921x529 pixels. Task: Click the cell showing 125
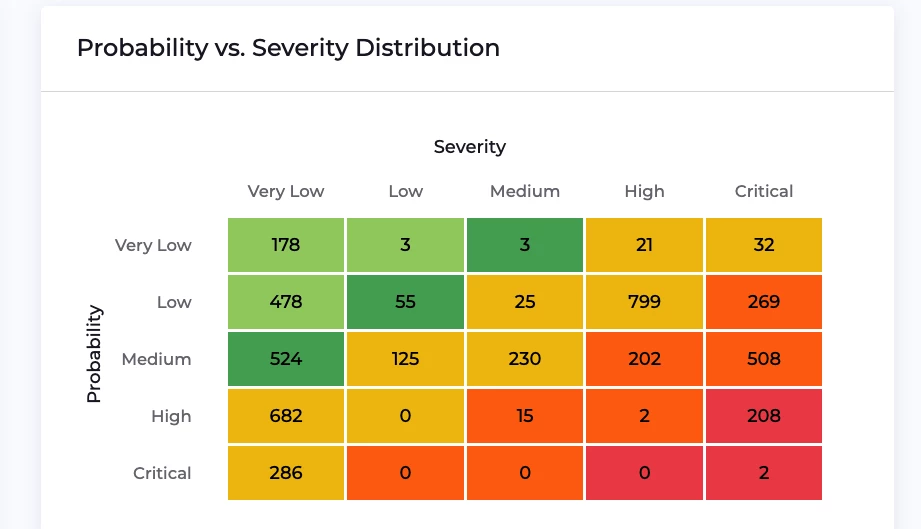(405, 359)
